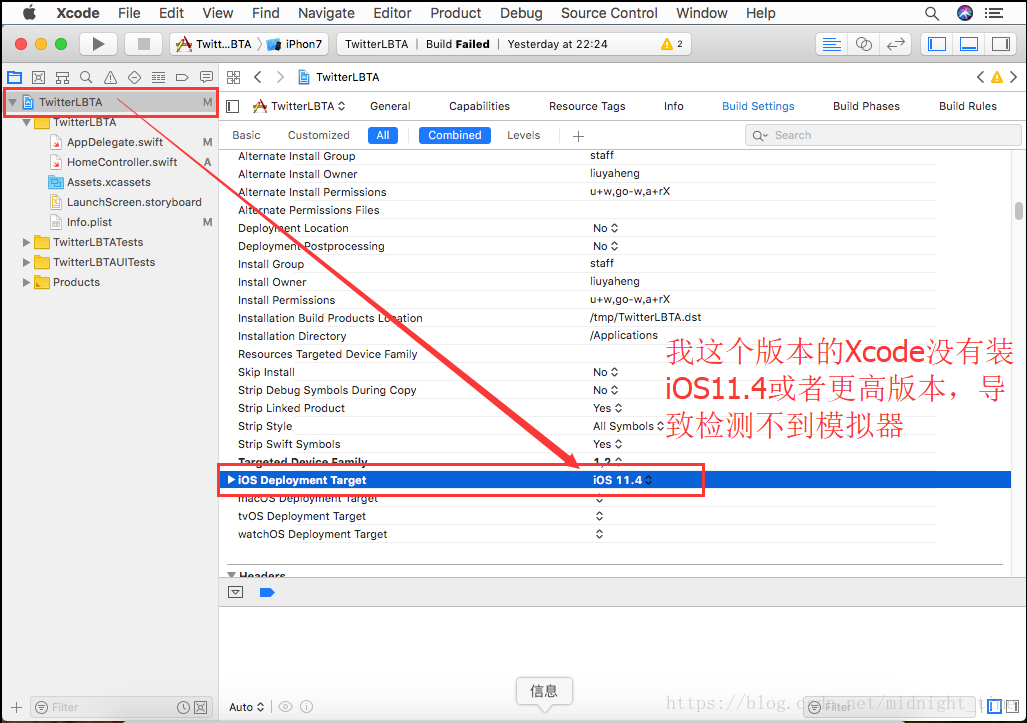
Task: Stop the running build
Action: [143, 44]
